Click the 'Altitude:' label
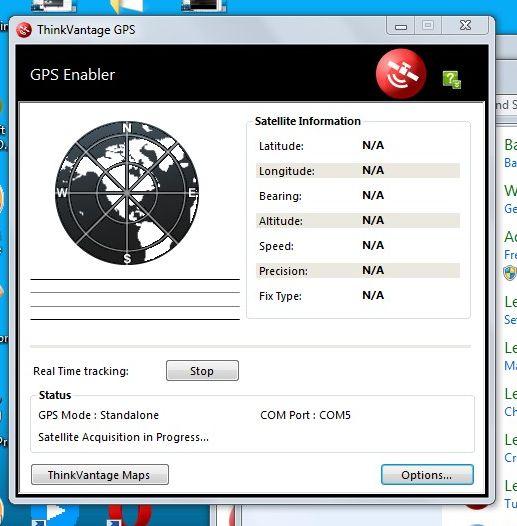 (281, 221)
